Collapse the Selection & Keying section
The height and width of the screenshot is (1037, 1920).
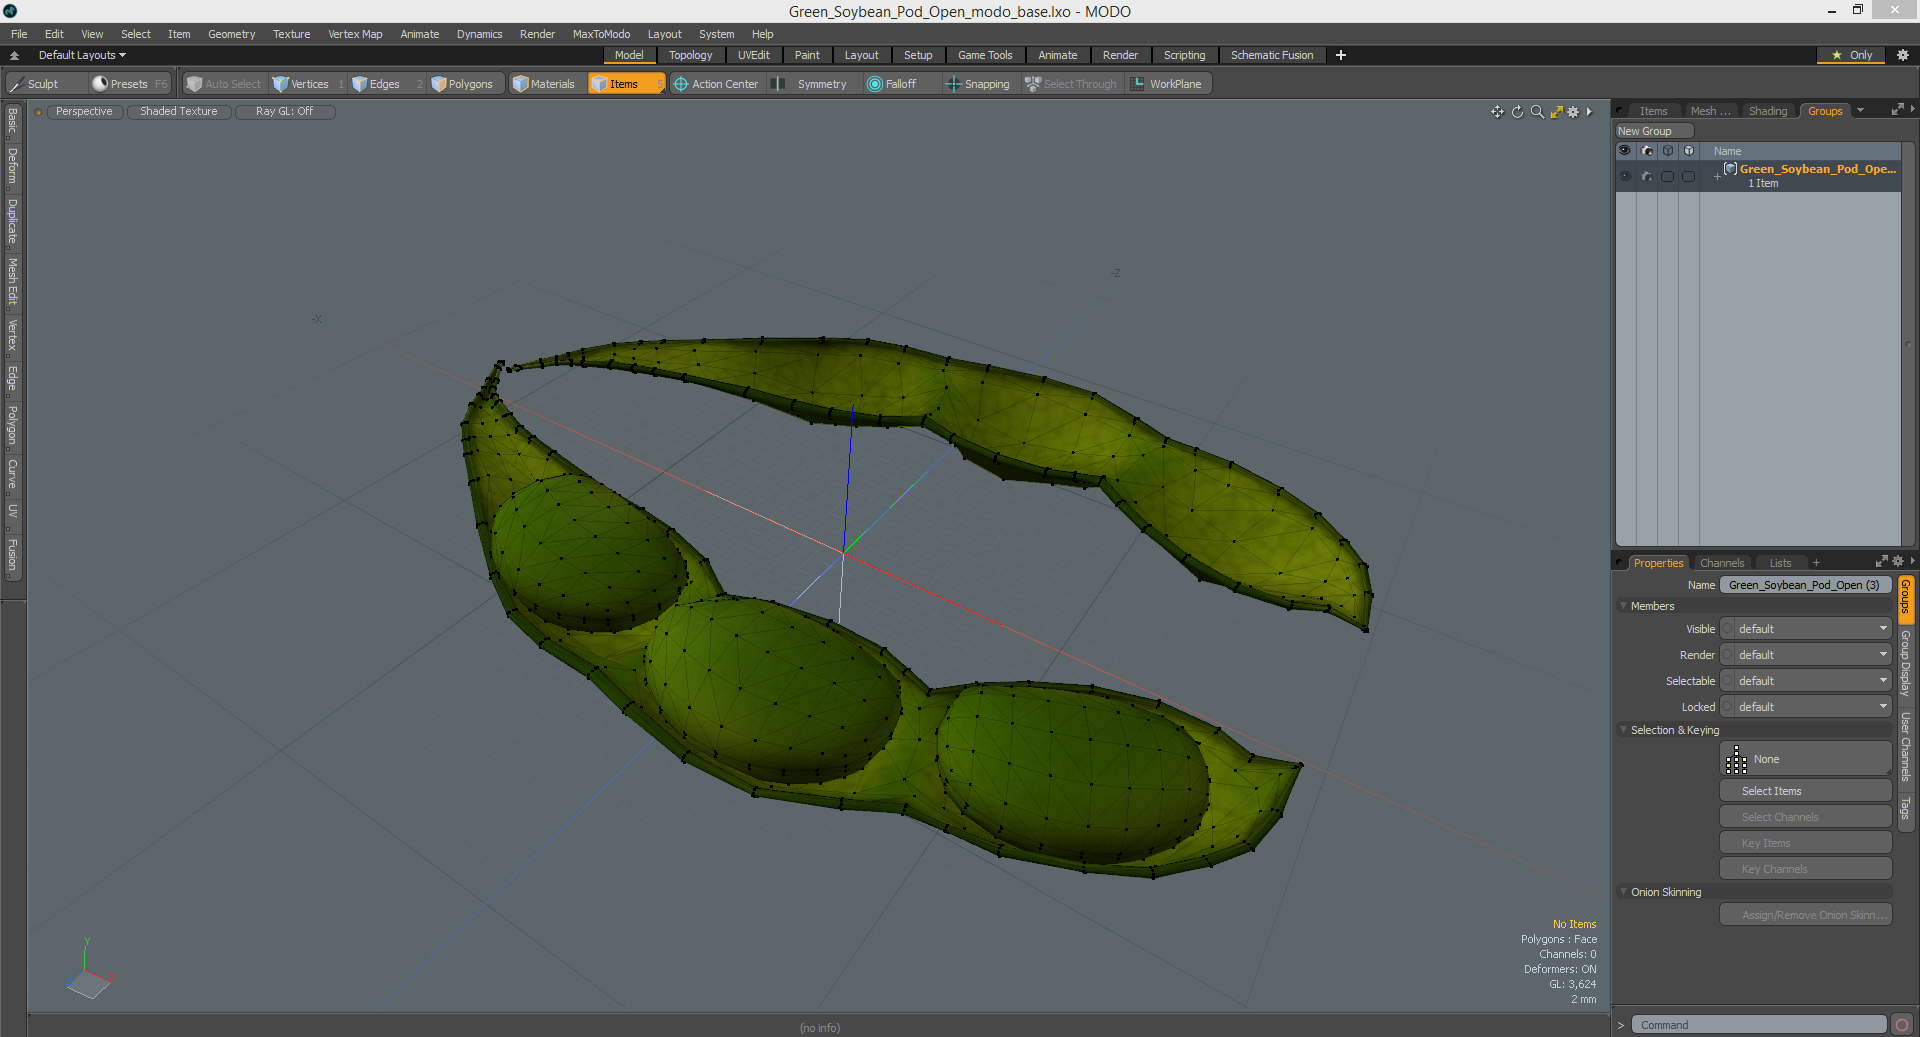tap(1623, 730)
